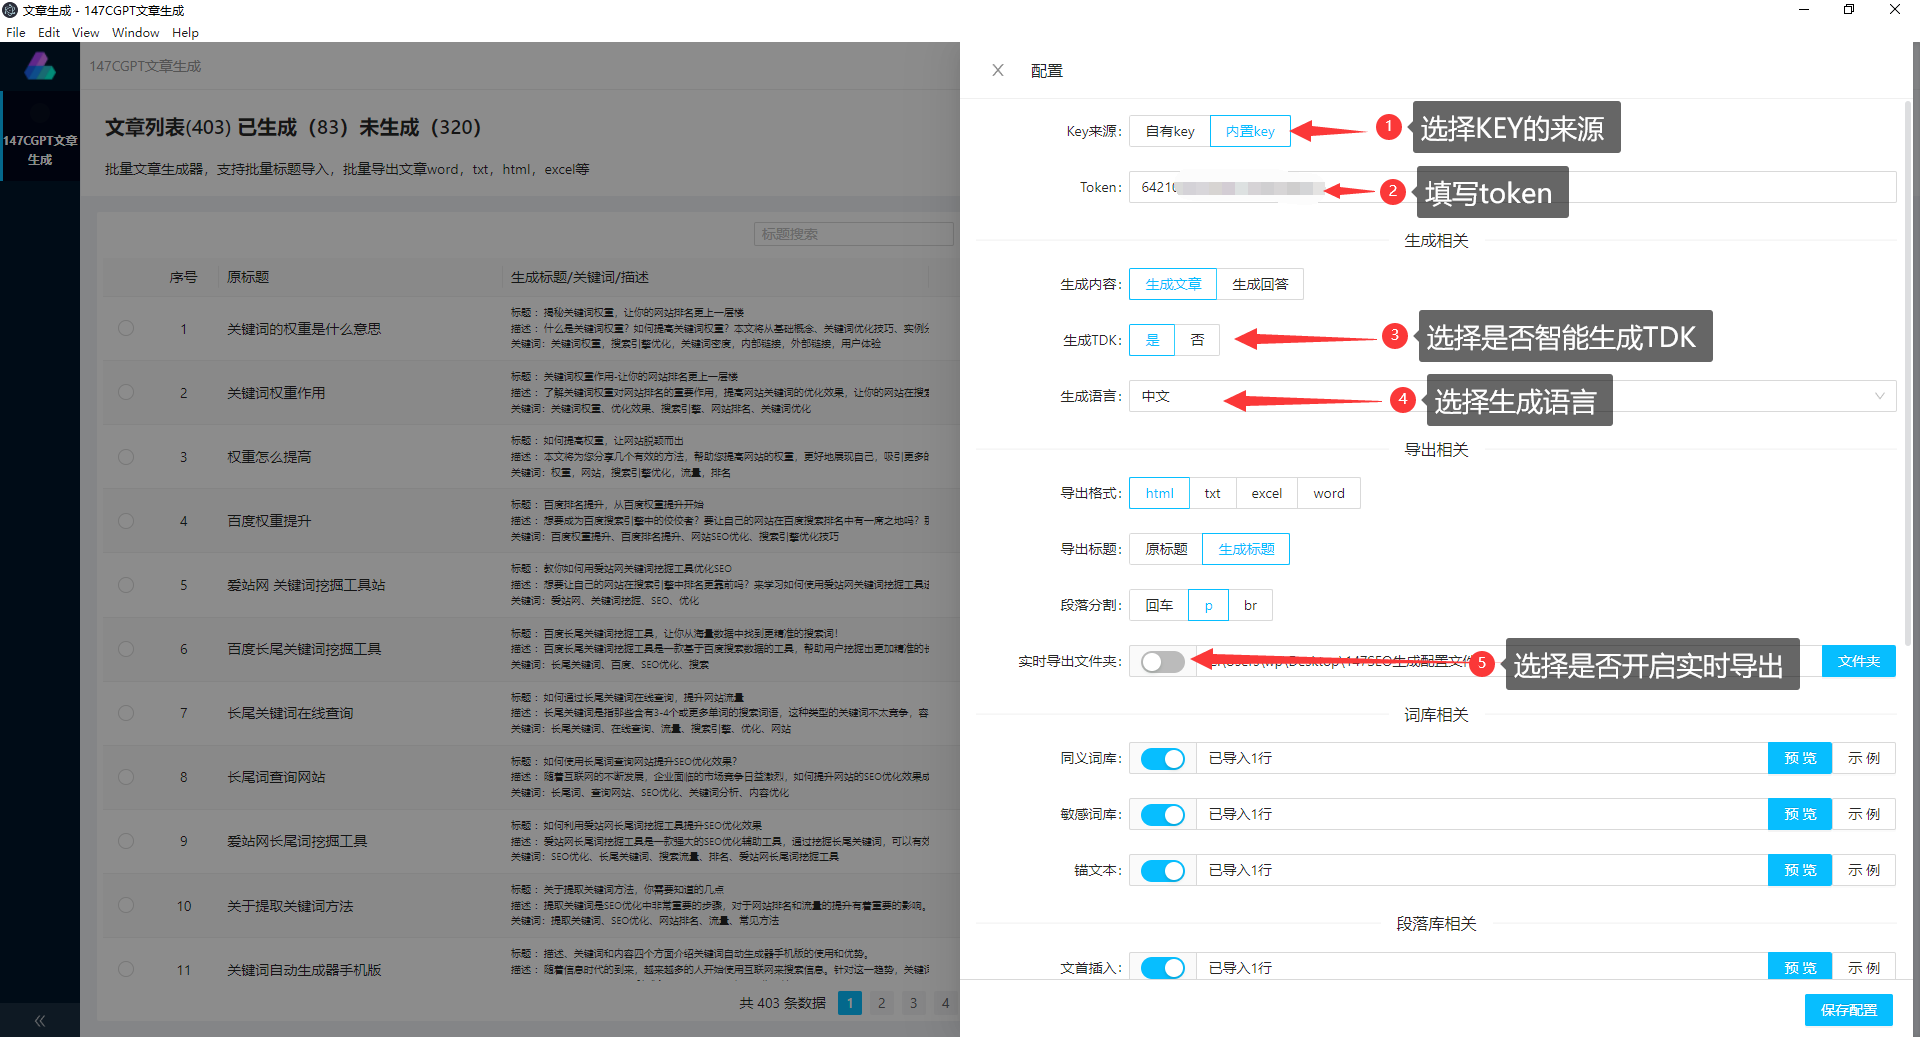Choose 生成文章 as generated content
The image size is (1920, 1037).
(x=1173, y=284)
